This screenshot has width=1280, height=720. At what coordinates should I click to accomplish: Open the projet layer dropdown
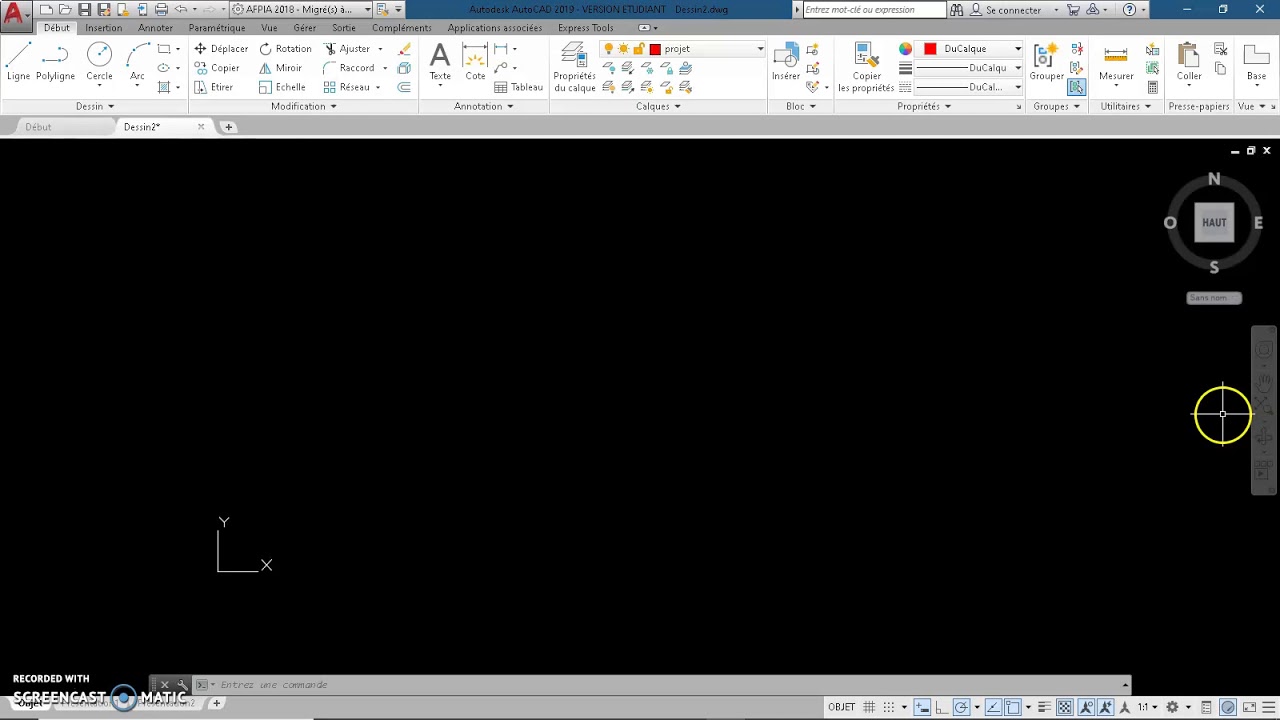click(x=760, y=49)
